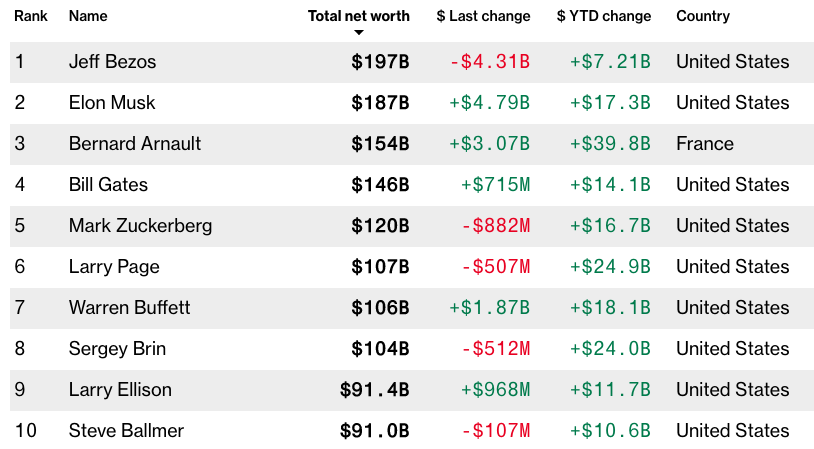This screenshot has width=814, height=449.
Task: Select the Bernard Arnault name
Action: click(135, 144)
